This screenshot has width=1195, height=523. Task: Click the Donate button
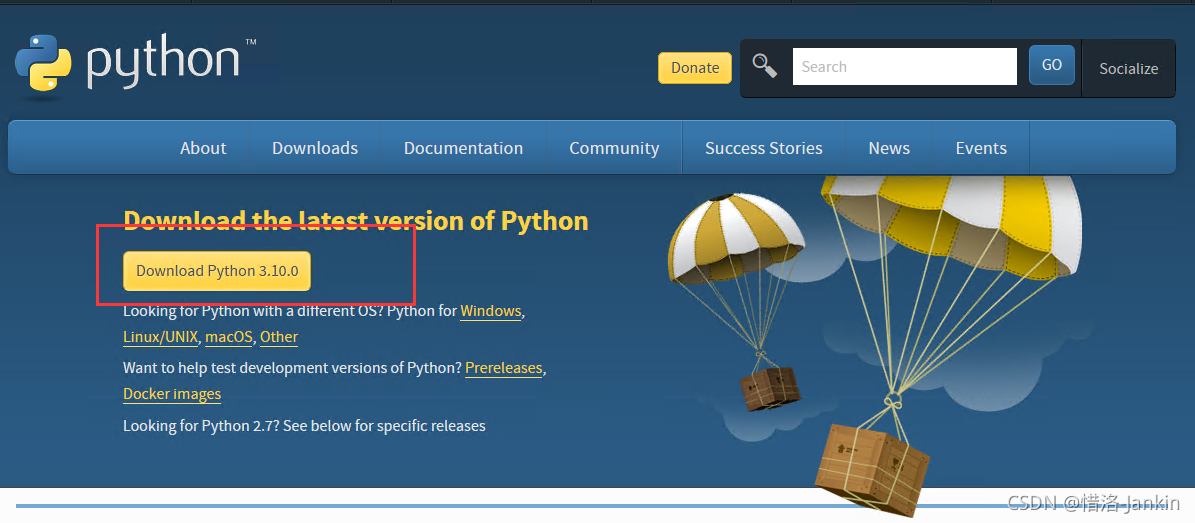point(694,68)
